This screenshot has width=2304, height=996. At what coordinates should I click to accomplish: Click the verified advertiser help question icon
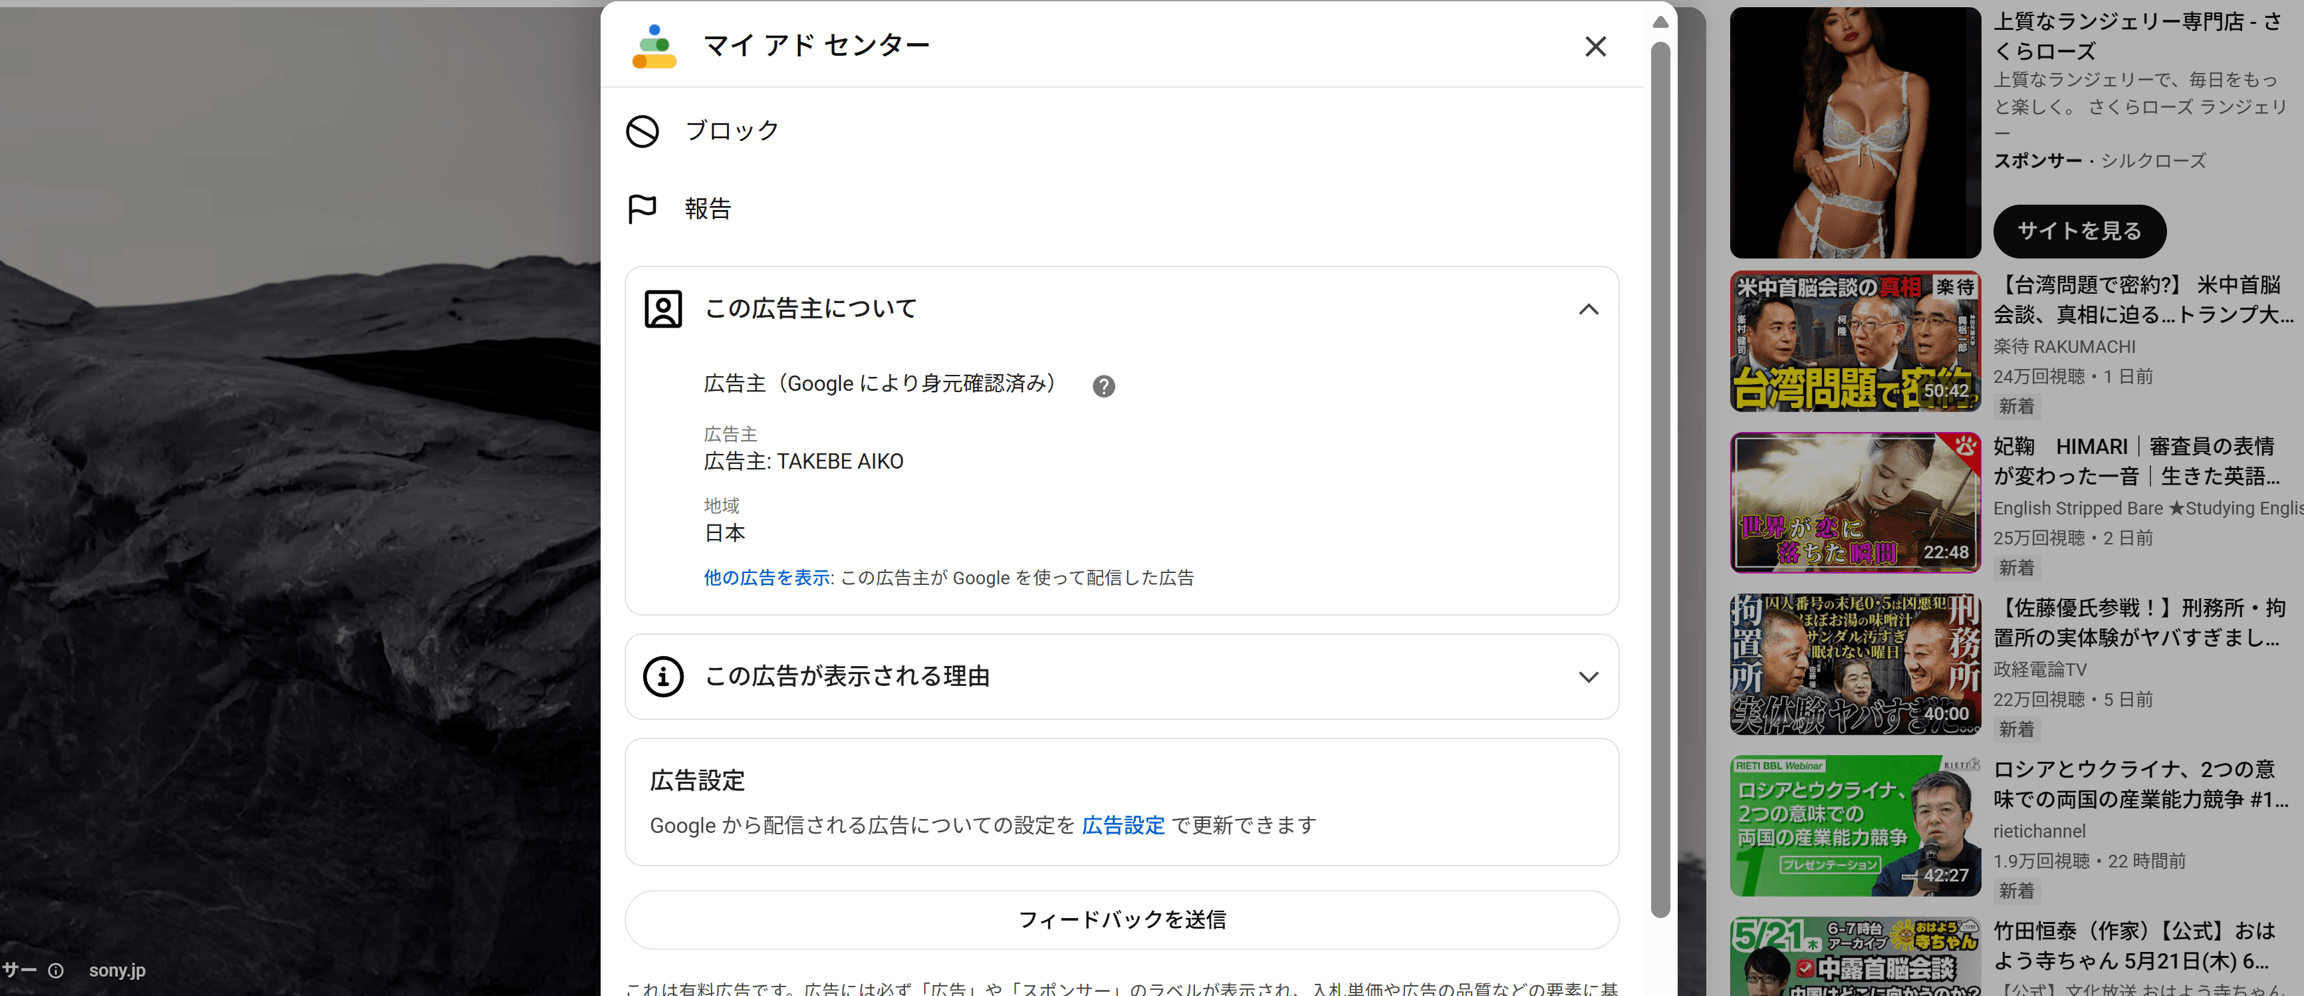pos(1103,386)
